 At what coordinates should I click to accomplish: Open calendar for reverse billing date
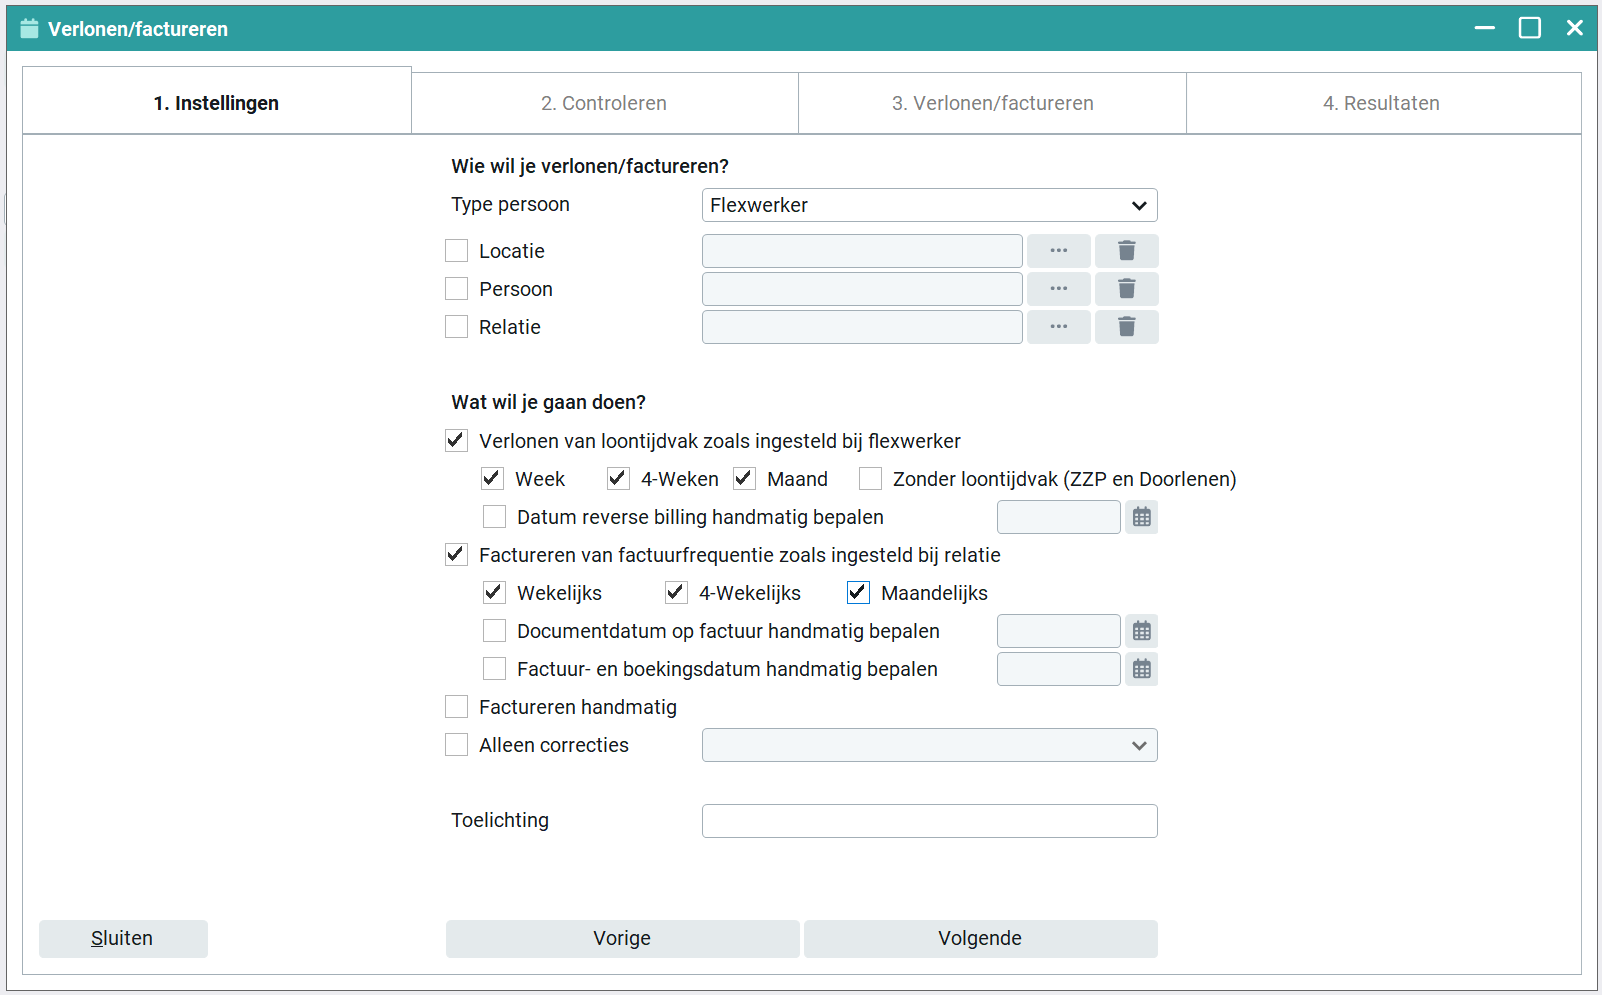point(1141,518)
